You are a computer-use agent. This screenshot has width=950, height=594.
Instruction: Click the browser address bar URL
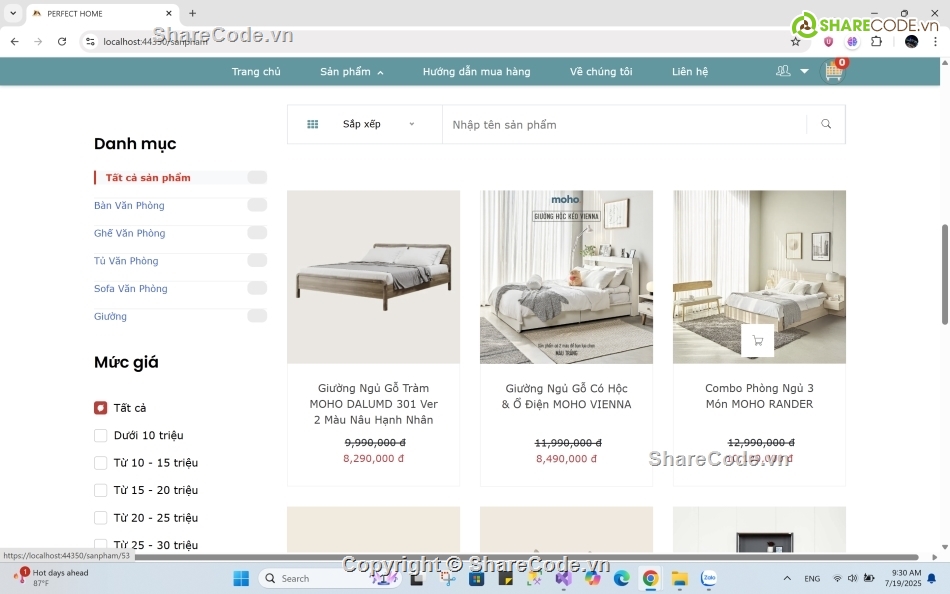[x=155, y=42]
